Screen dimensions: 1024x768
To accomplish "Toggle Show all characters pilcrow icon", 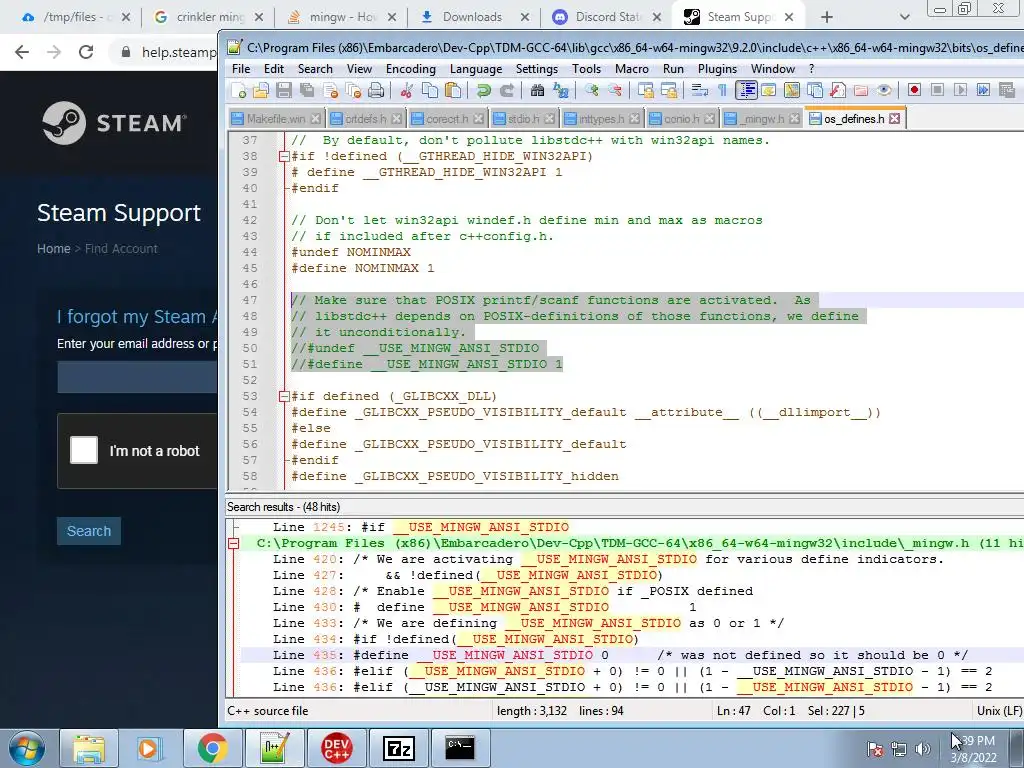I will (722, 90).
